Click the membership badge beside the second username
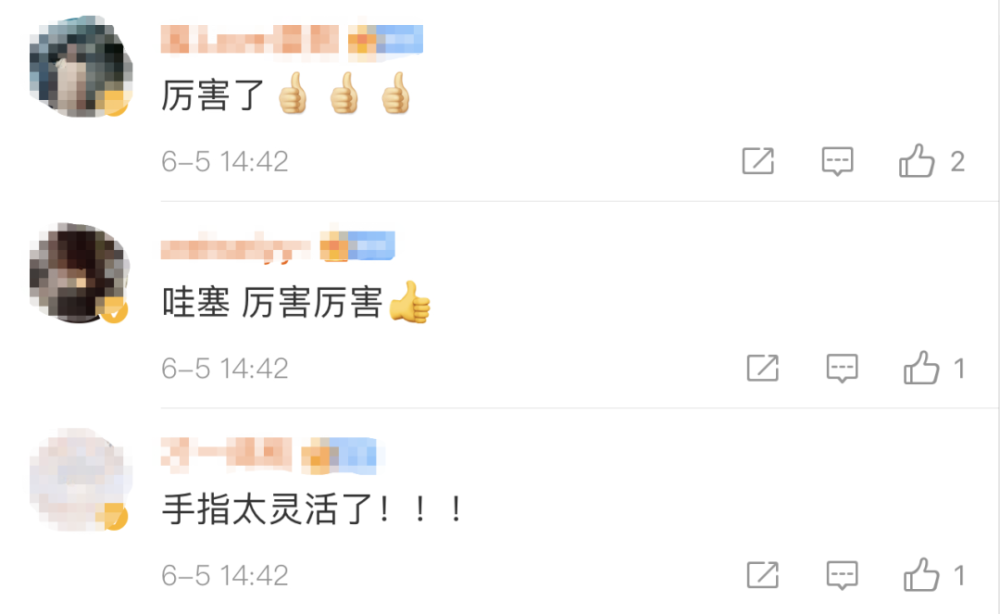 tap(357, 247)
